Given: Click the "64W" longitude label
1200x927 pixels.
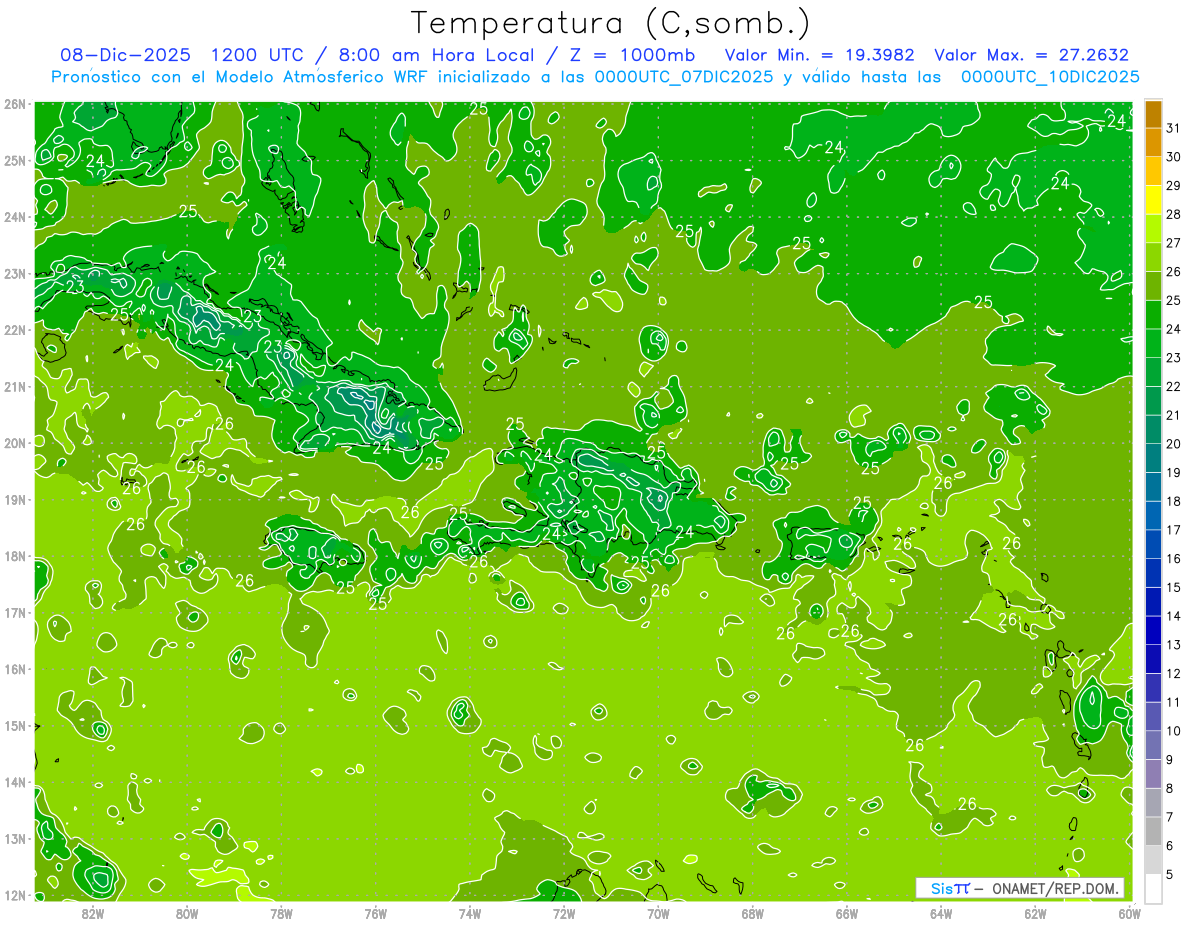Looking at the screenshot, I should click(941, 913).
